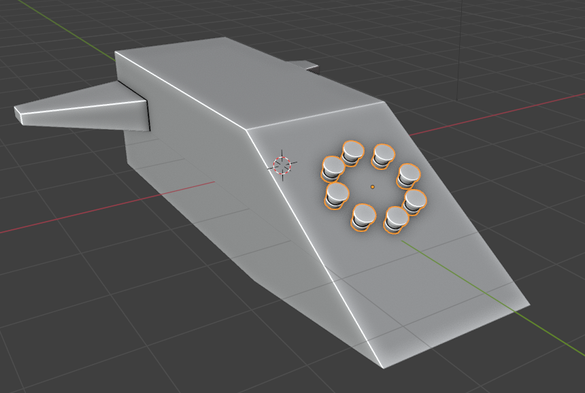
Task: Click the bottom-center cylinder of the ring
Action: (364, 217)
